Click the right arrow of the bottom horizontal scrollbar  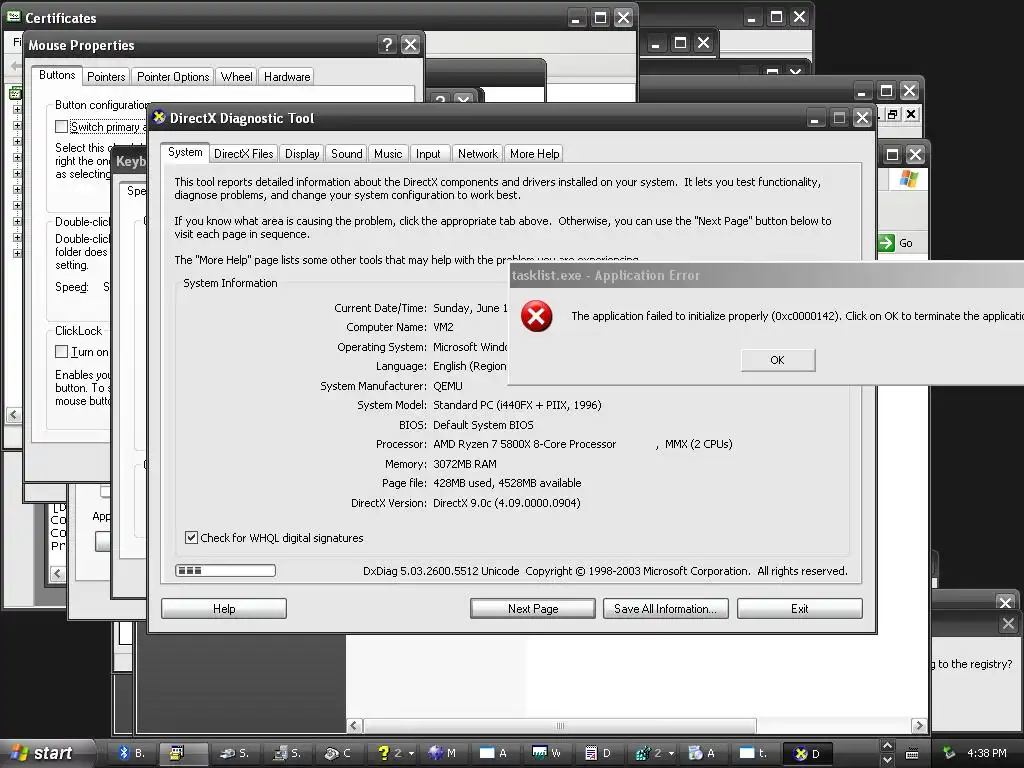tap(920, 726)
